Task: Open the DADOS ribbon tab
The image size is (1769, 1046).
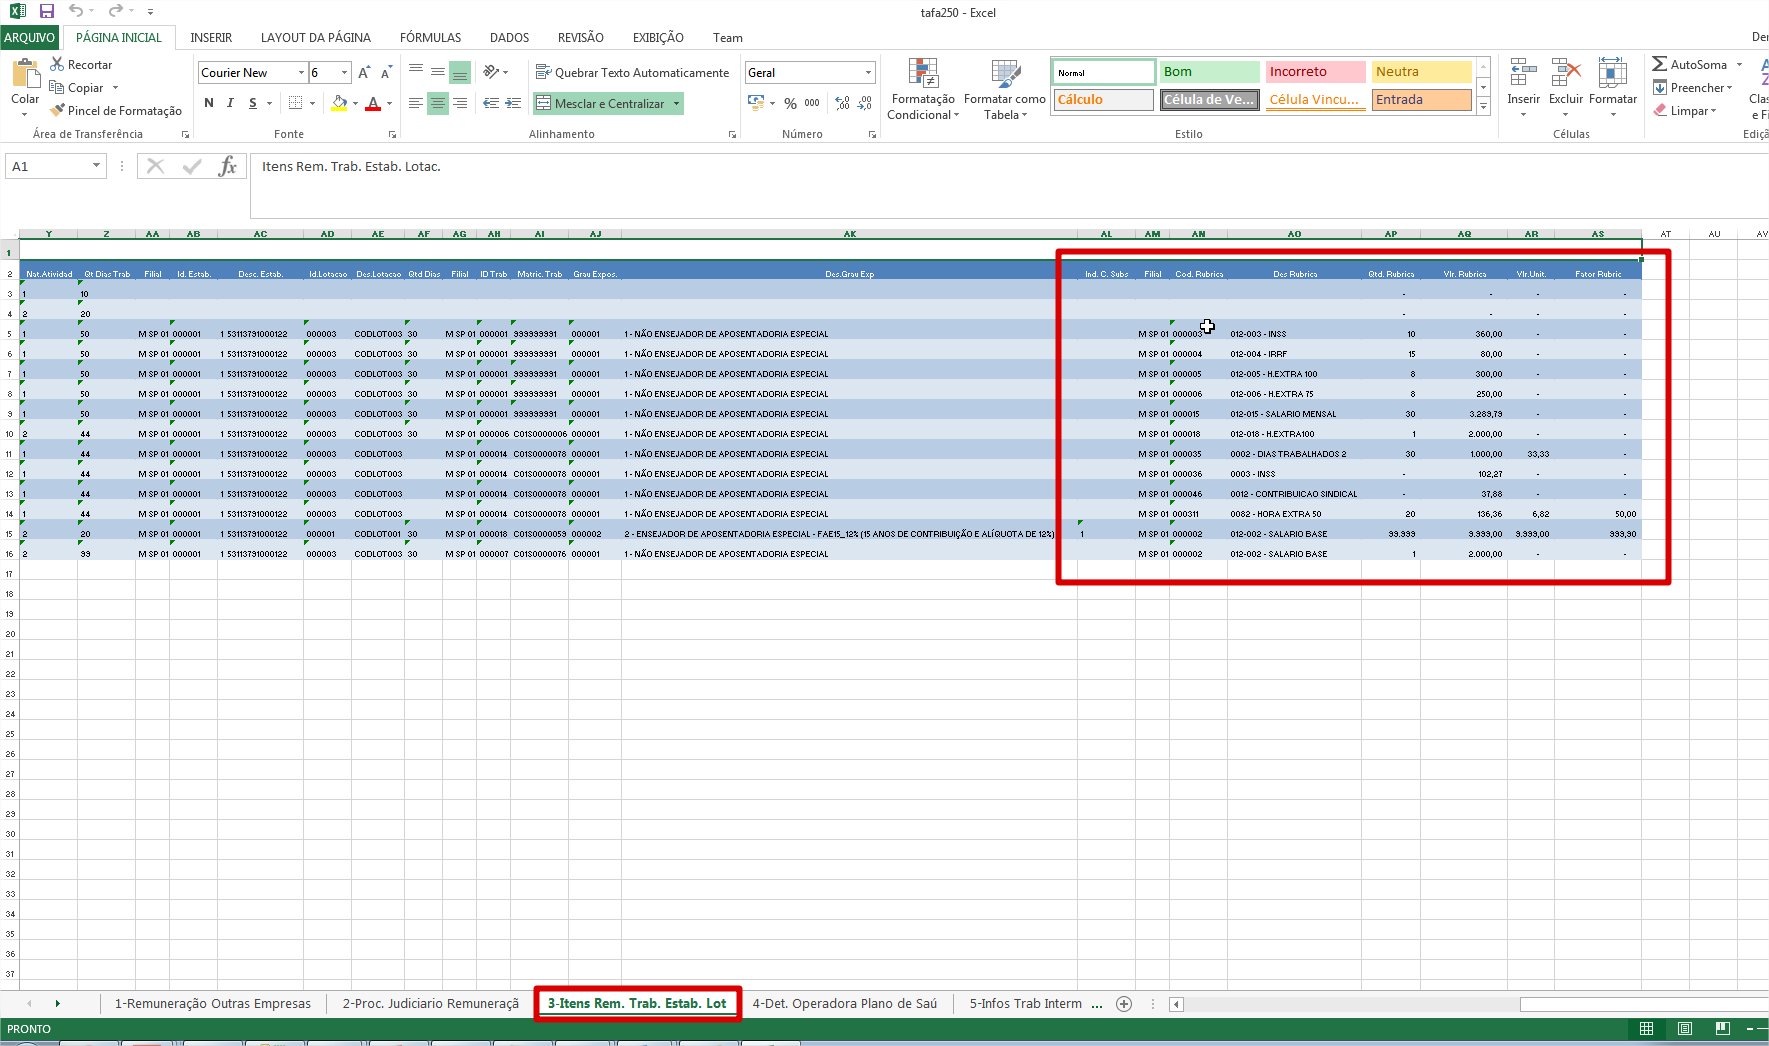Action: pyautogui.click(x=509, y=38)
